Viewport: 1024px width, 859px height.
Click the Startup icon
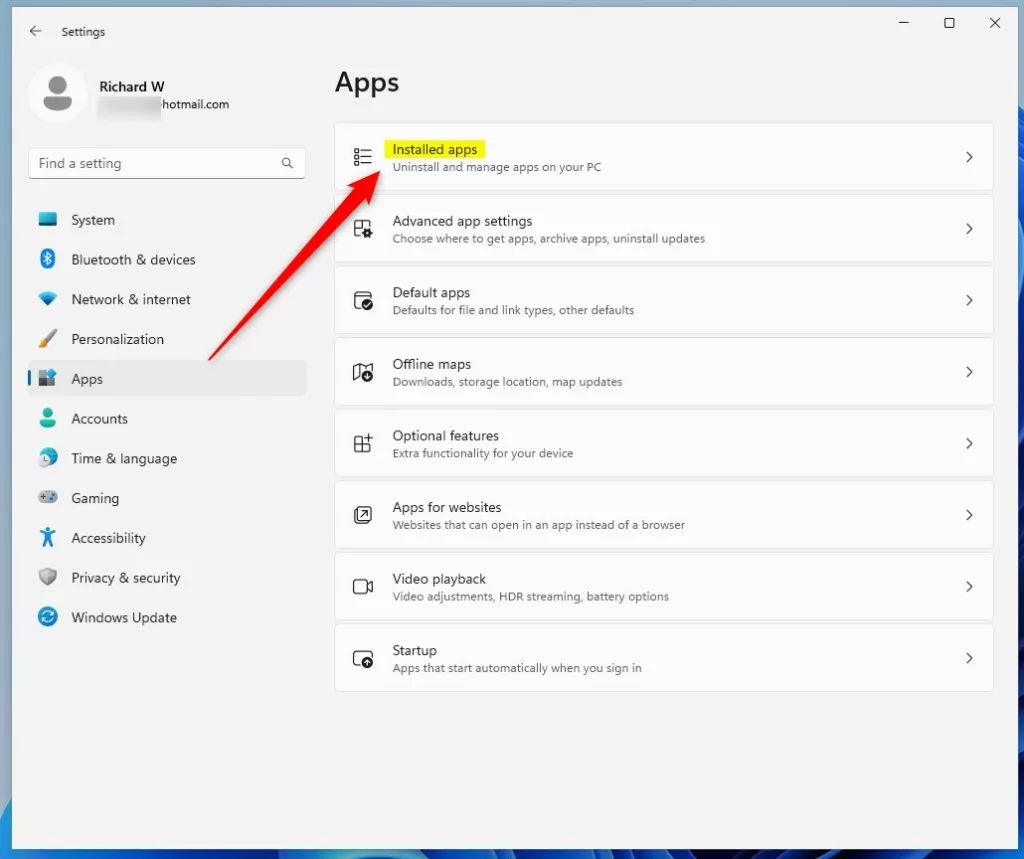click(x=363, y=659)
